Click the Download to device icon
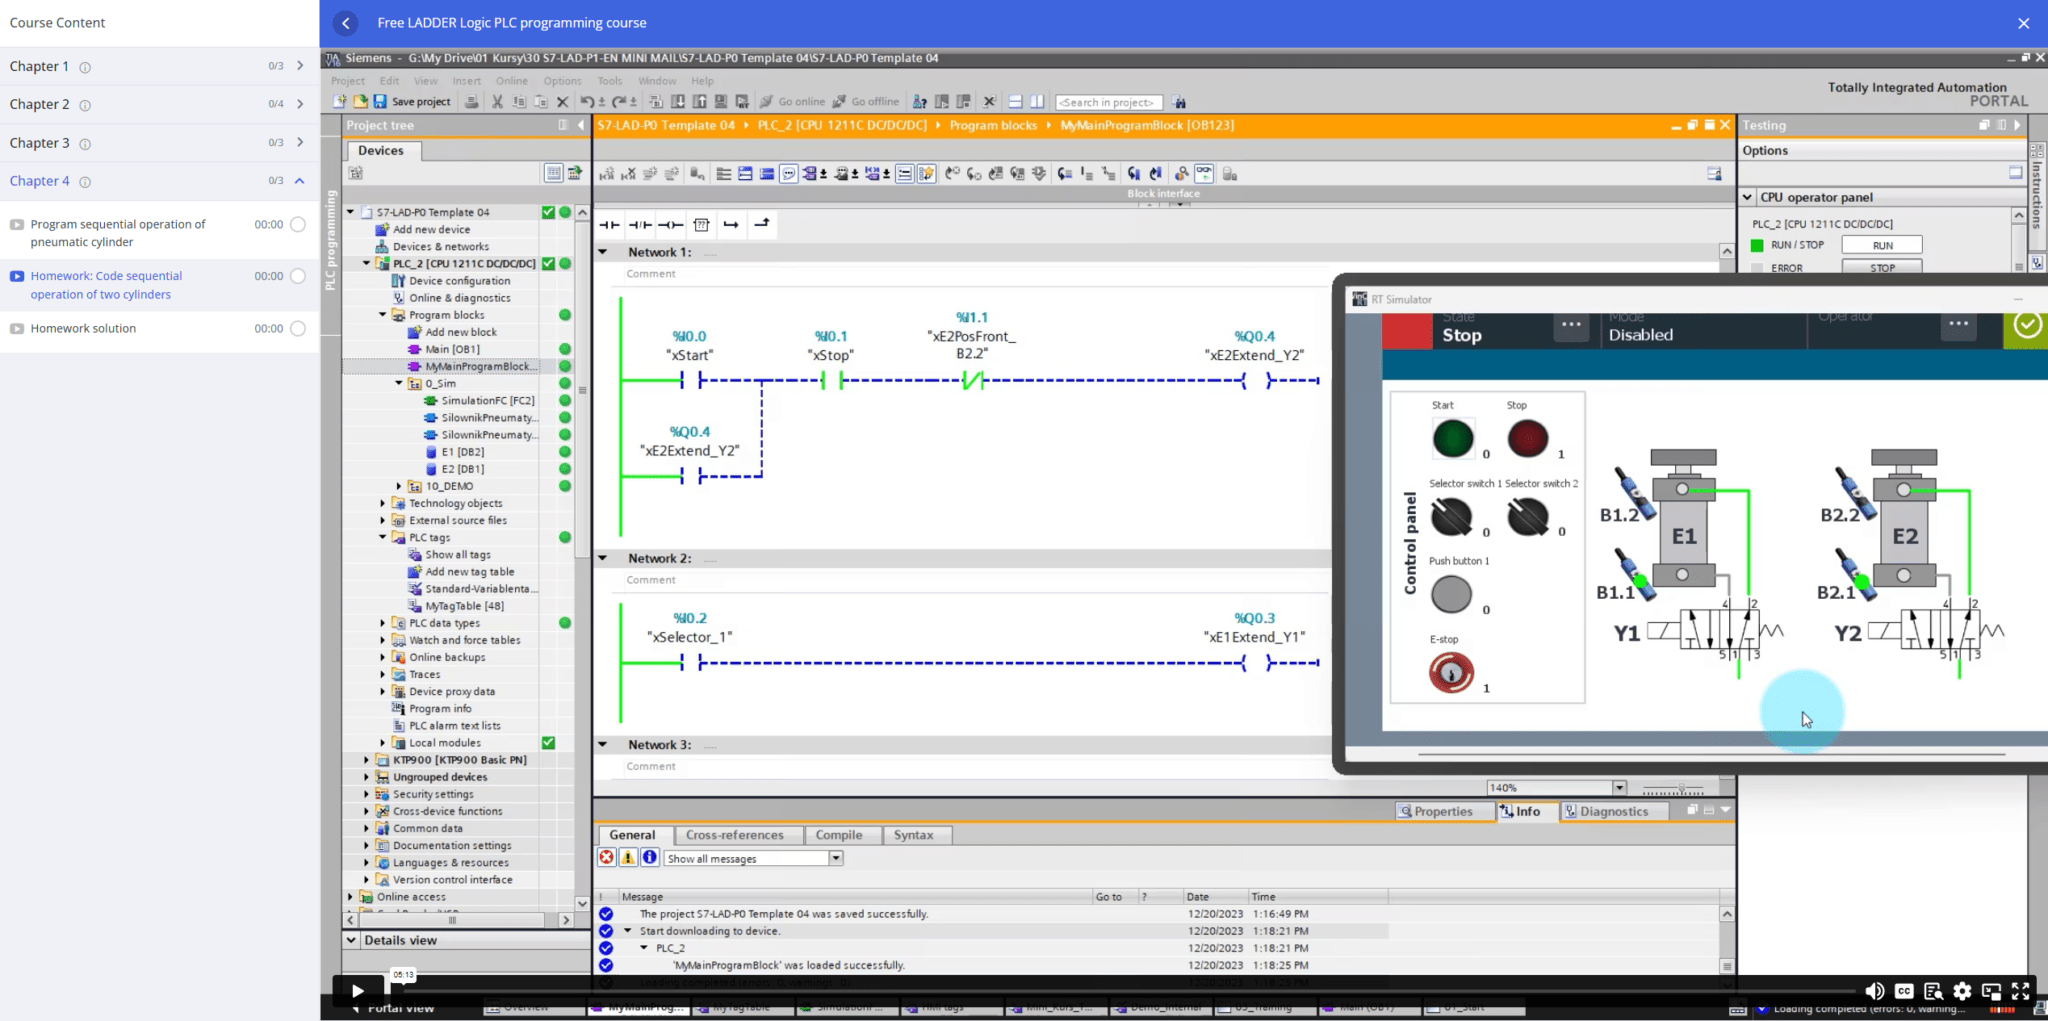 [x=678, y=101]
